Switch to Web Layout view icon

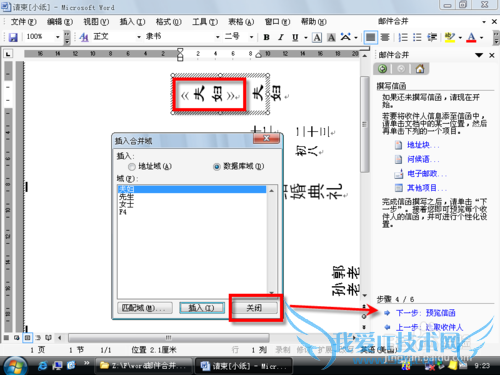coord(17,338)
